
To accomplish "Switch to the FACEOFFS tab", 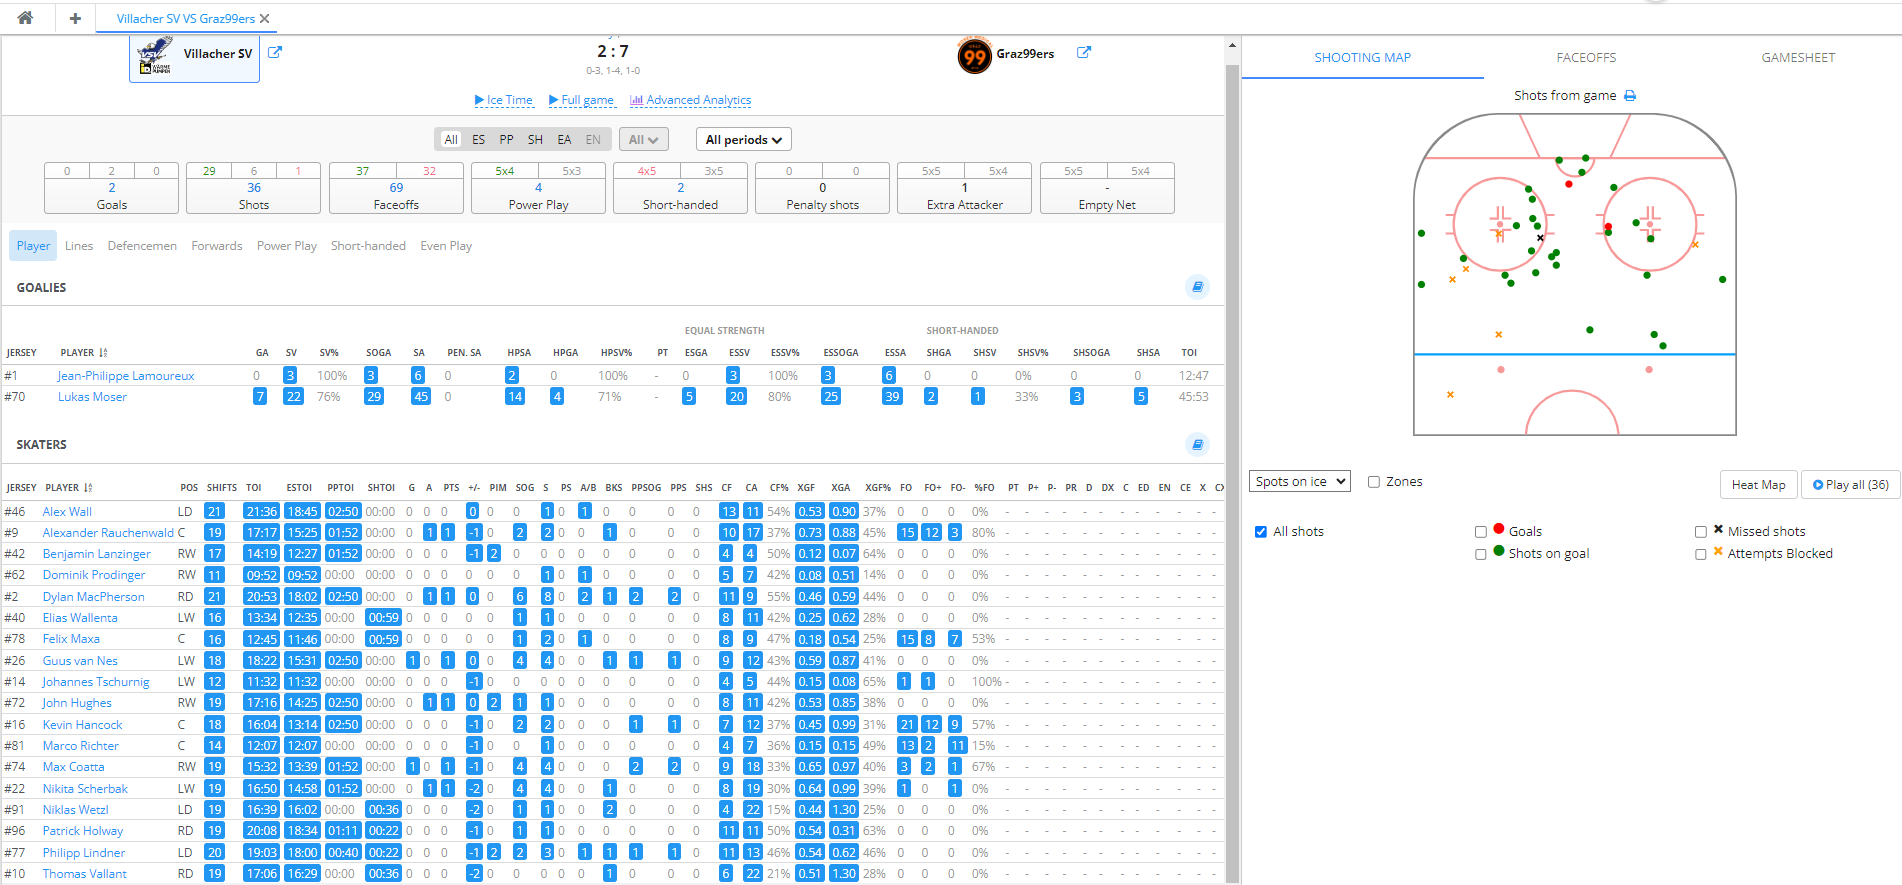I will coord(1586,58).
